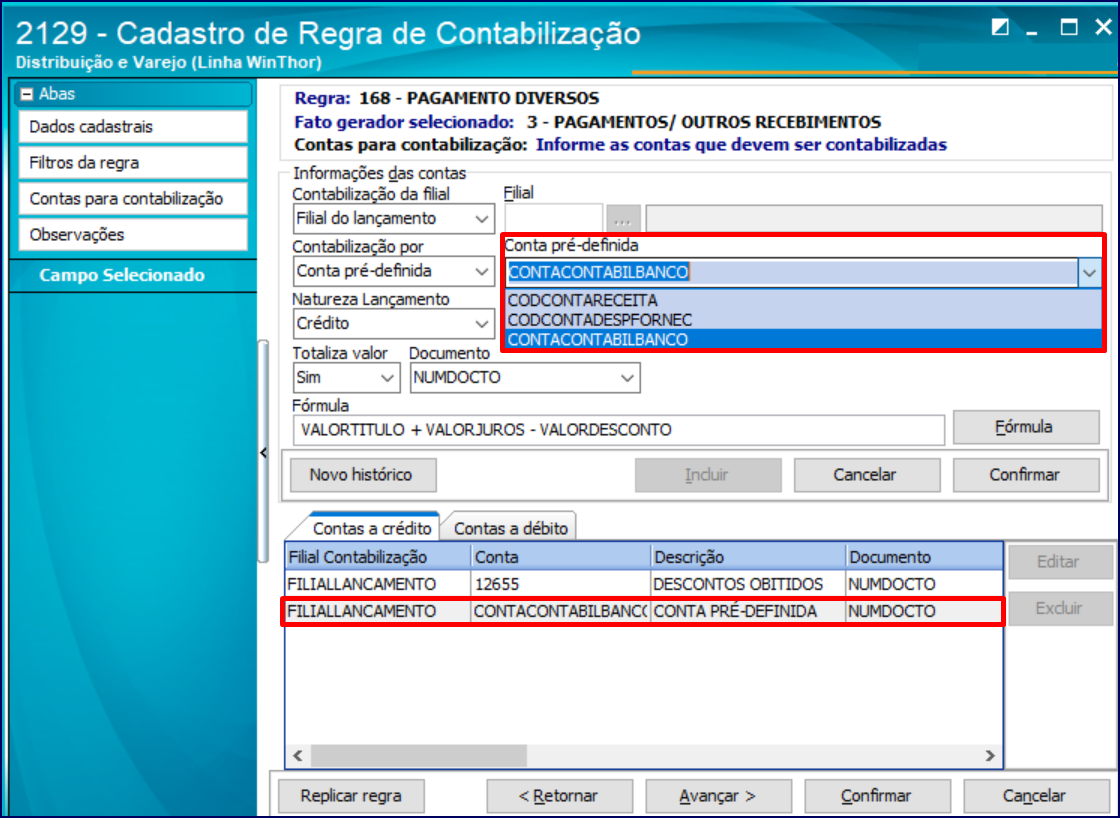Click the grid scrollbar right arrow
Viewport: 1120px width, 818px height.
(990, 756)
